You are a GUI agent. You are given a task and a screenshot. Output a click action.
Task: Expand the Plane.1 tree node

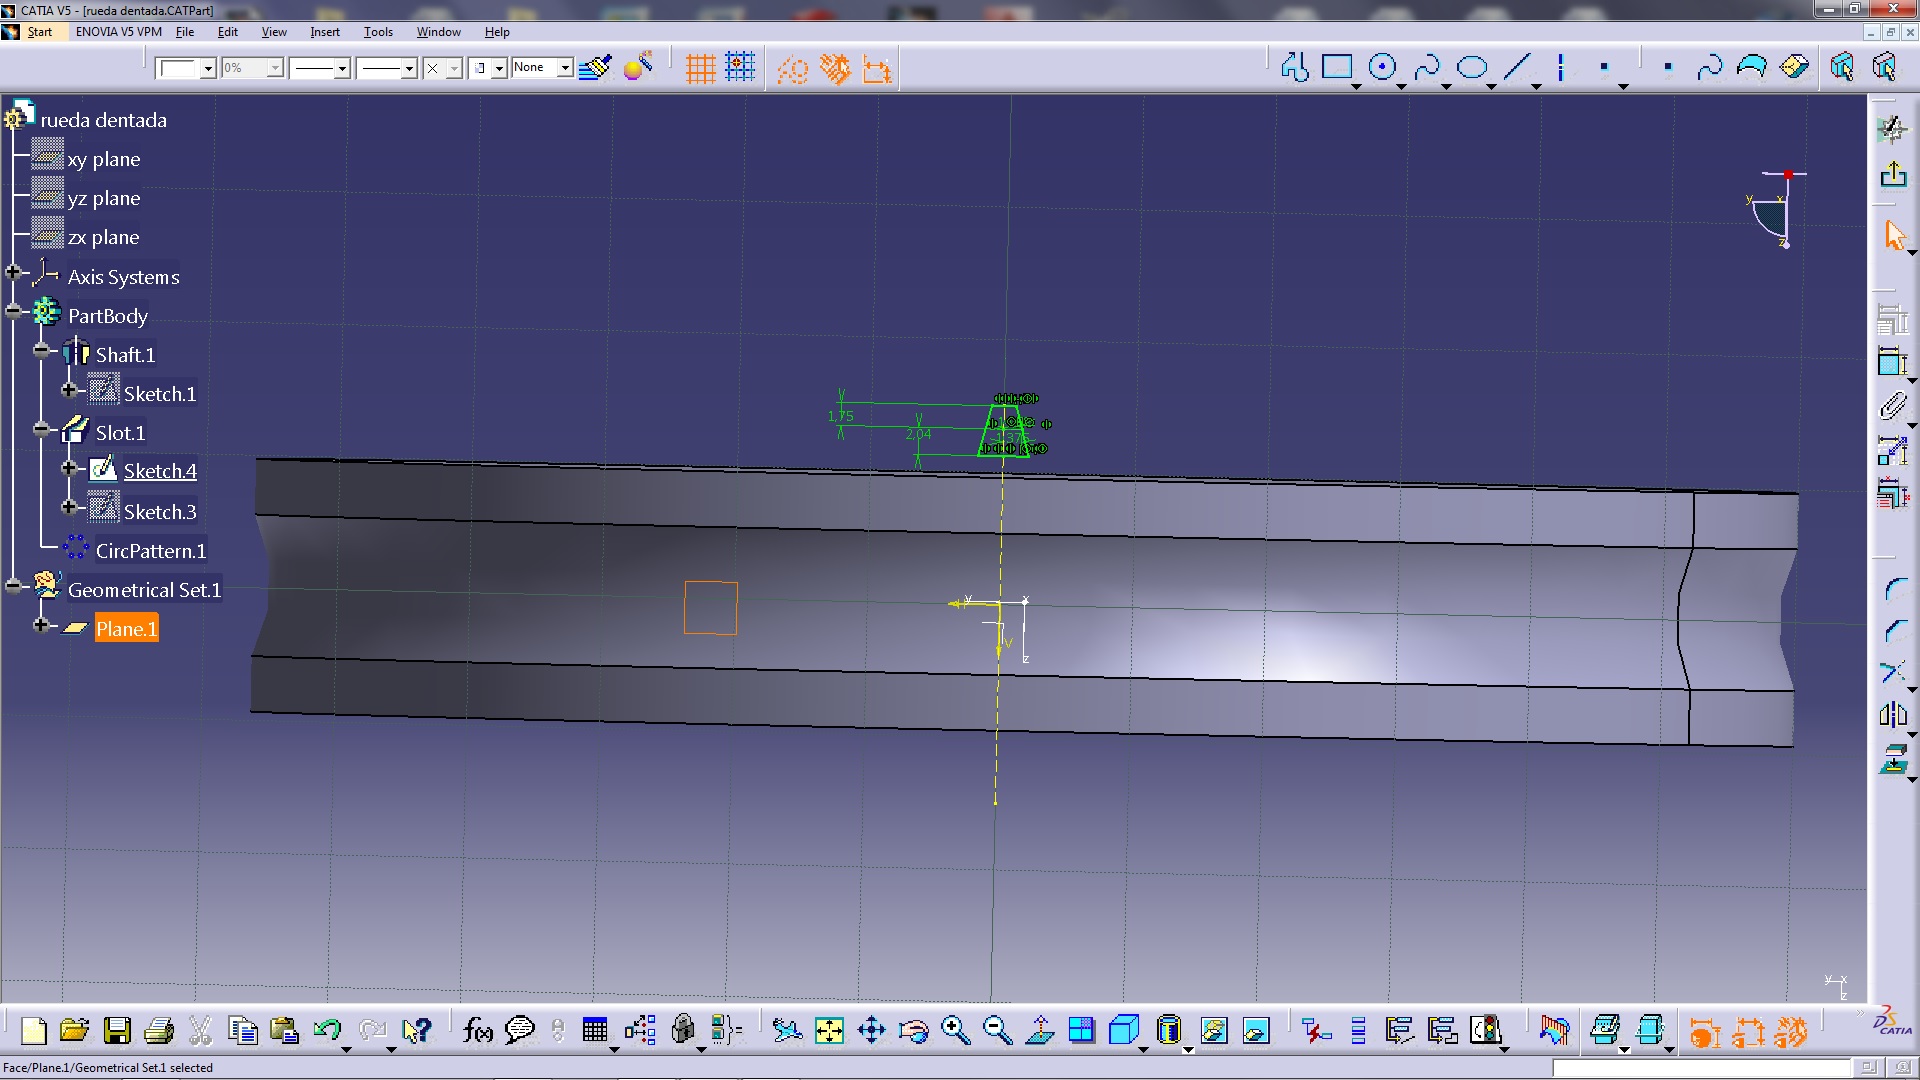click(x=41, y=624)
